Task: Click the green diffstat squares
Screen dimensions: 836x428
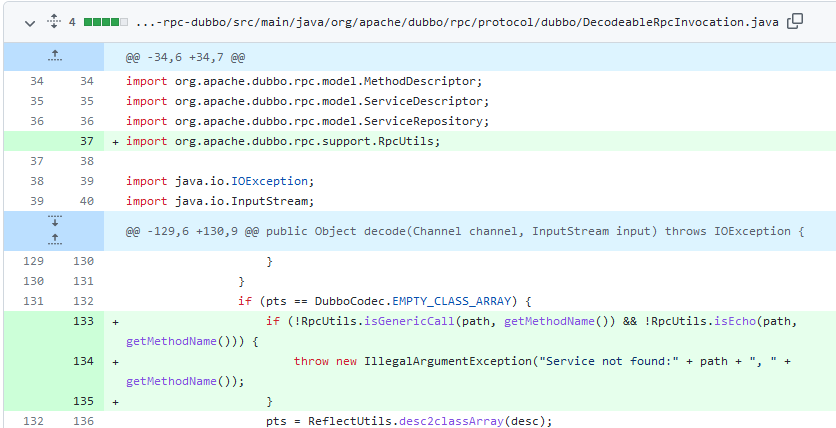Action: tap(106, 22)
